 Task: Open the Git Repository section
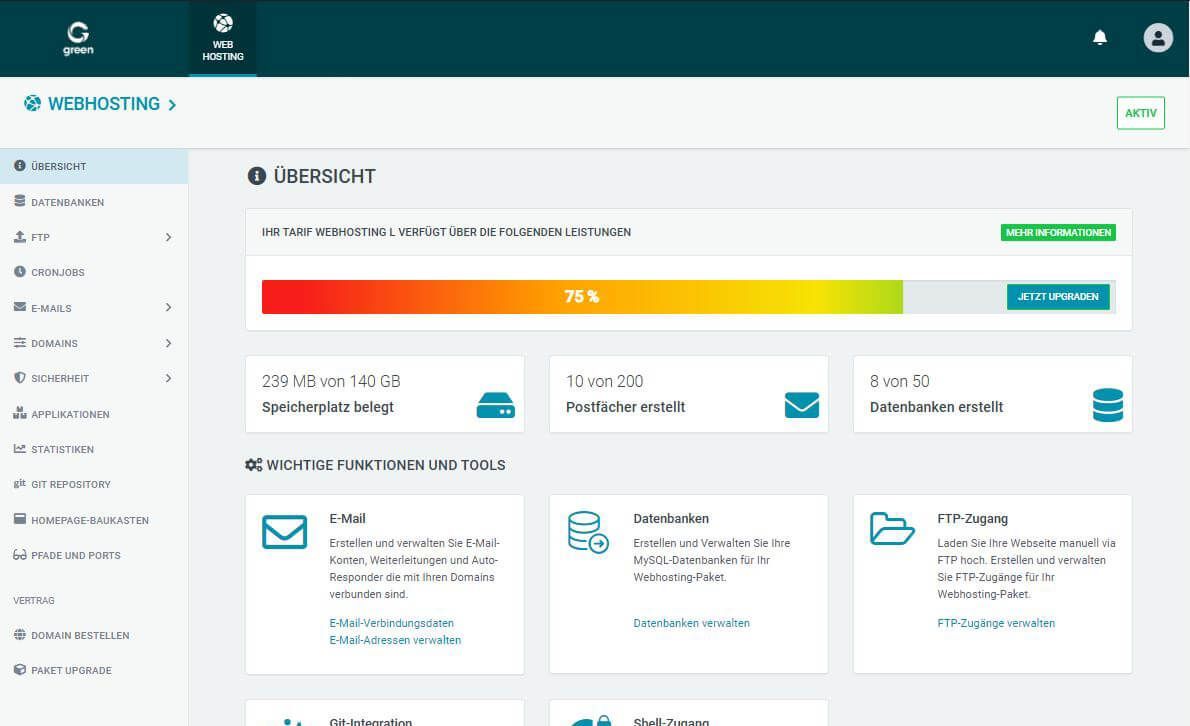[72, 484]
